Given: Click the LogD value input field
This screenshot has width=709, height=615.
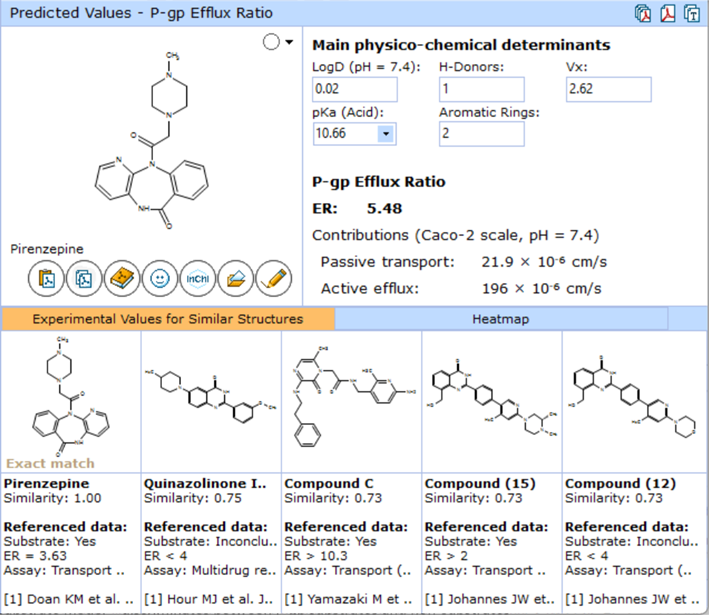Looking at the screenshot, I should (x=355, y=90).
